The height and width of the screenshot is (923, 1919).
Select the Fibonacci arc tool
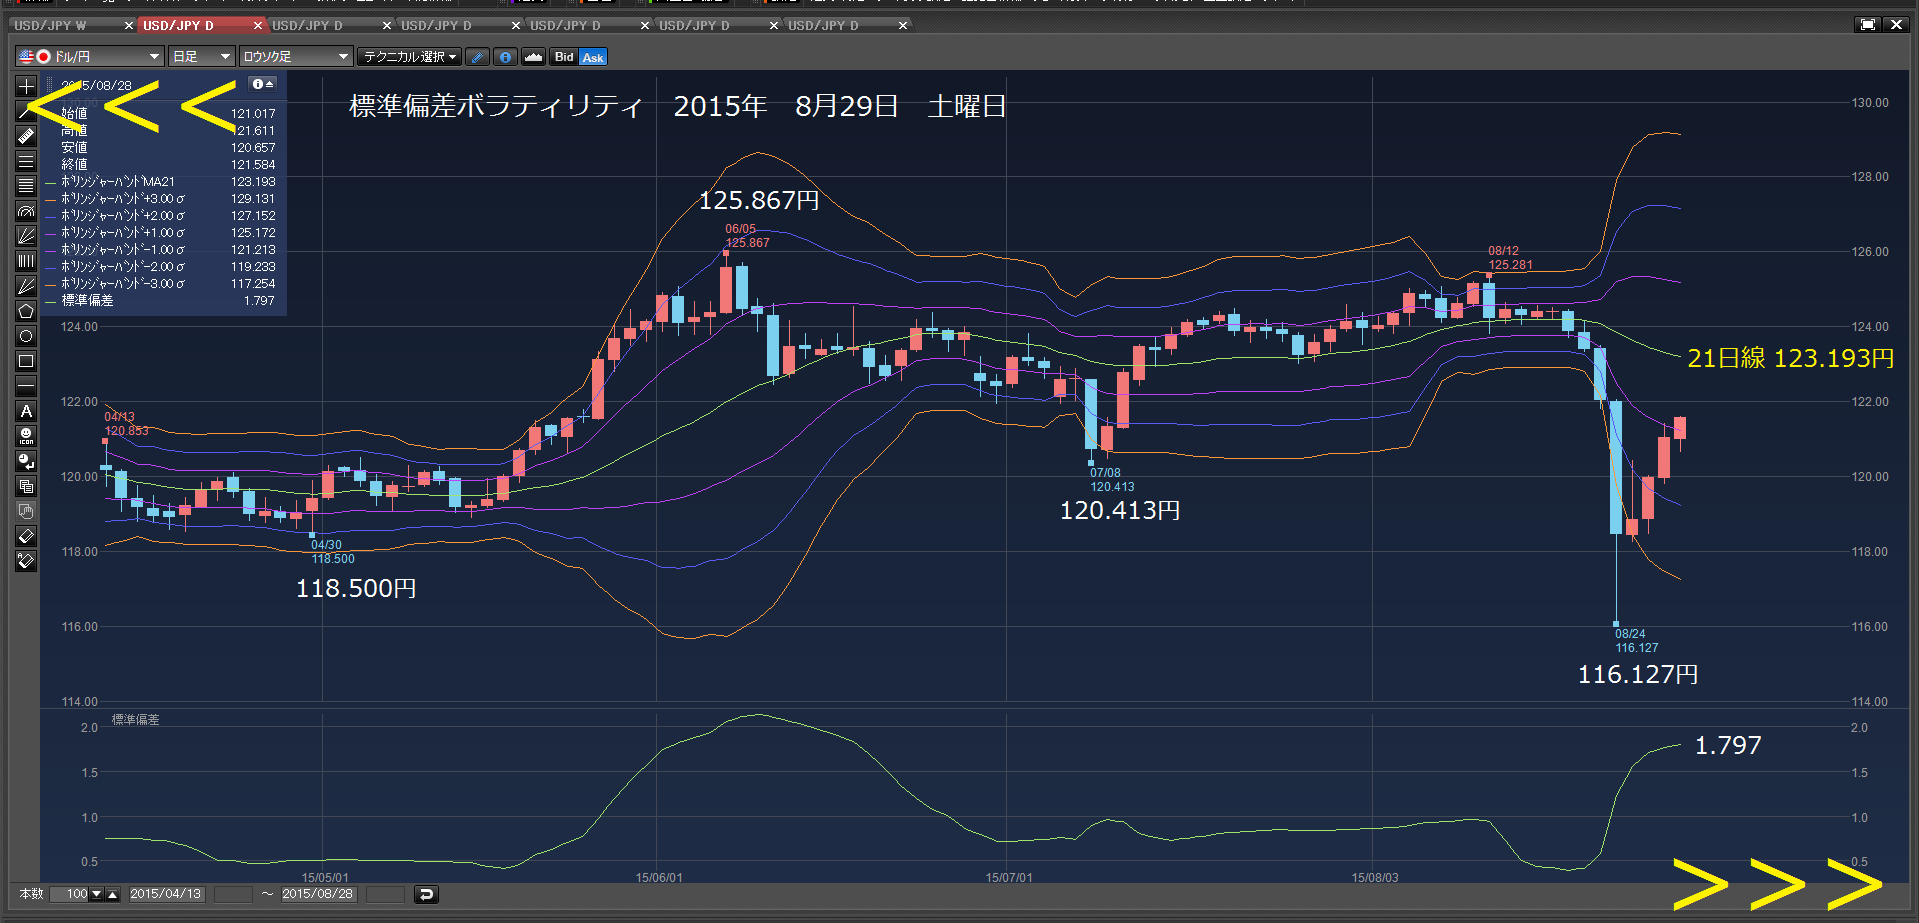click(x=26, y=211)
